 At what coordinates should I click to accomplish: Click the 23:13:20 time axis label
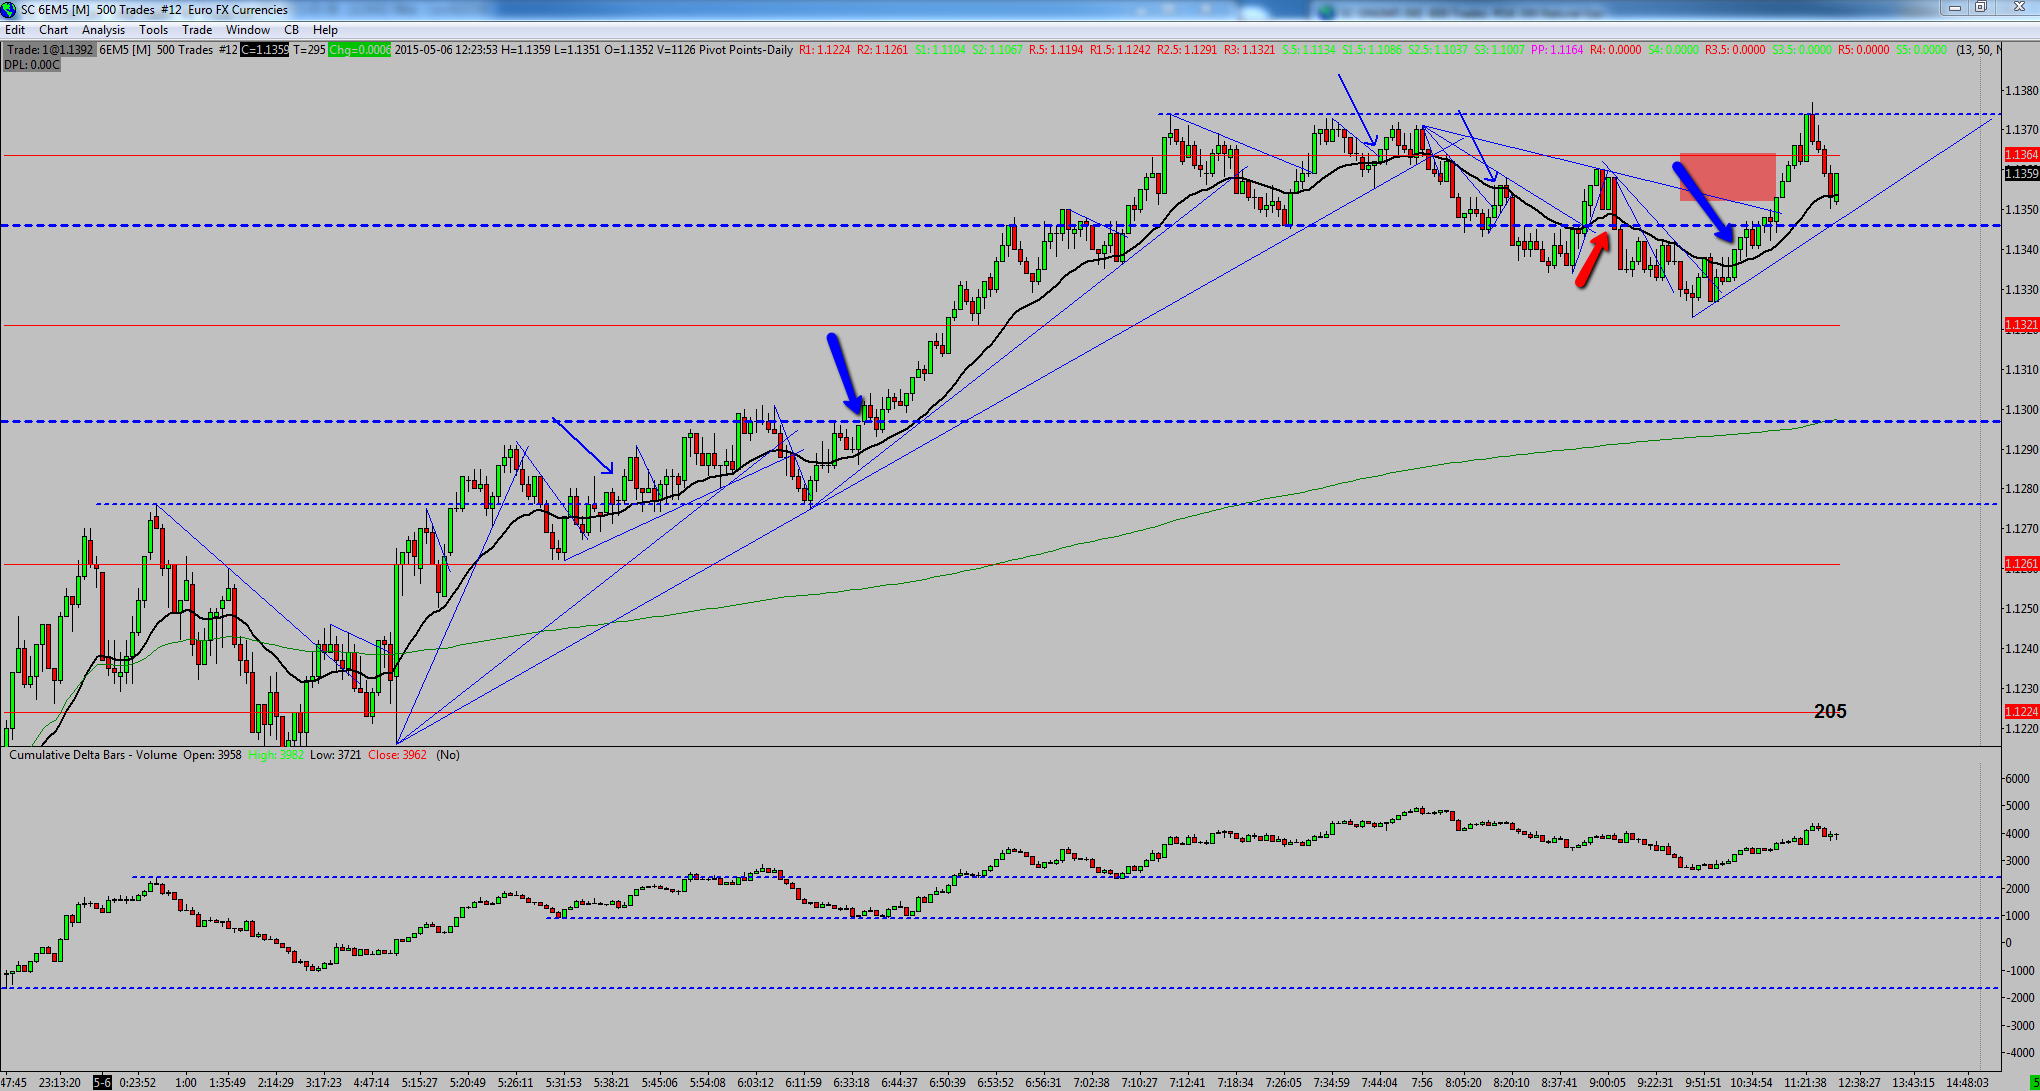pyautogui.click(x=60, y=1082)
